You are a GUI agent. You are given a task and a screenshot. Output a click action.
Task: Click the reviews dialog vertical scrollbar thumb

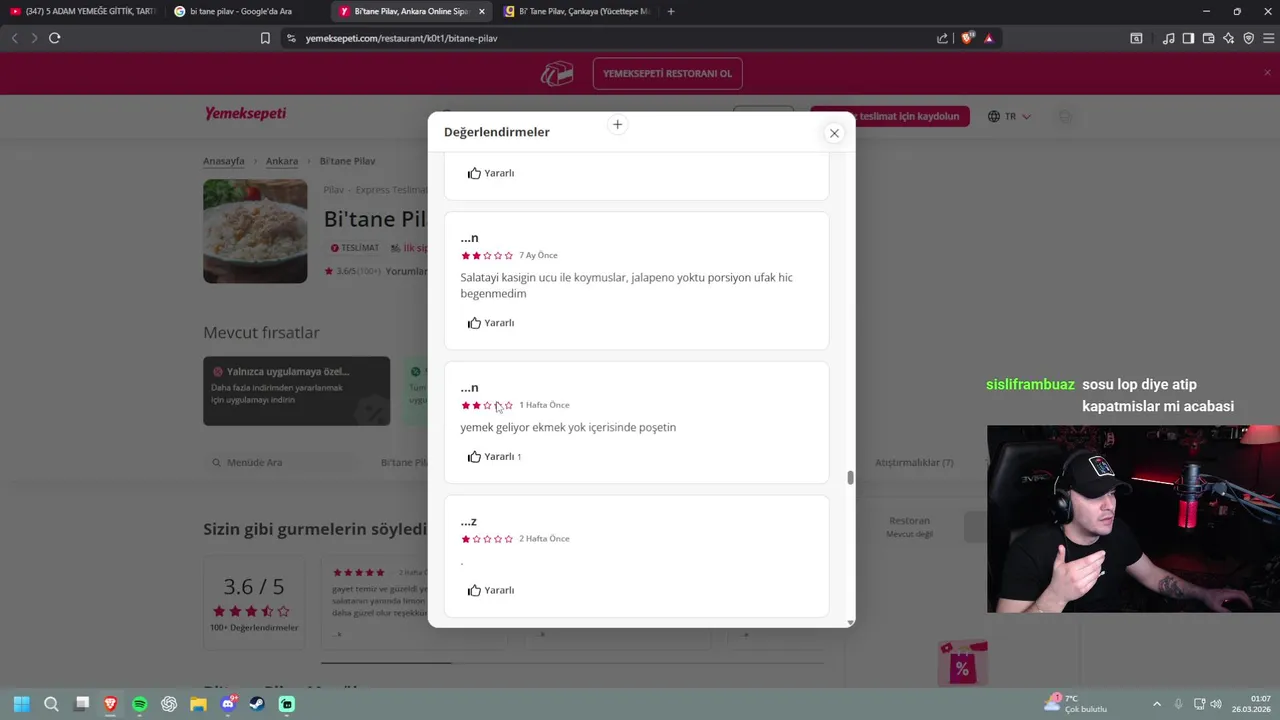coord(850,477)
